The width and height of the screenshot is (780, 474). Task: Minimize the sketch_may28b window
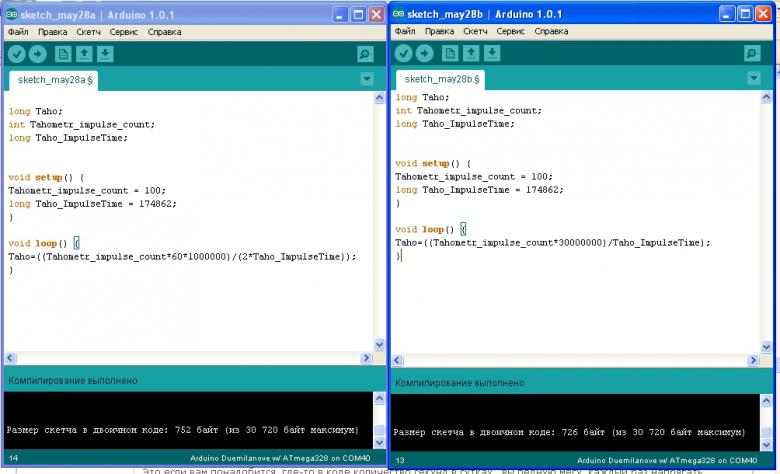(727, 14)
